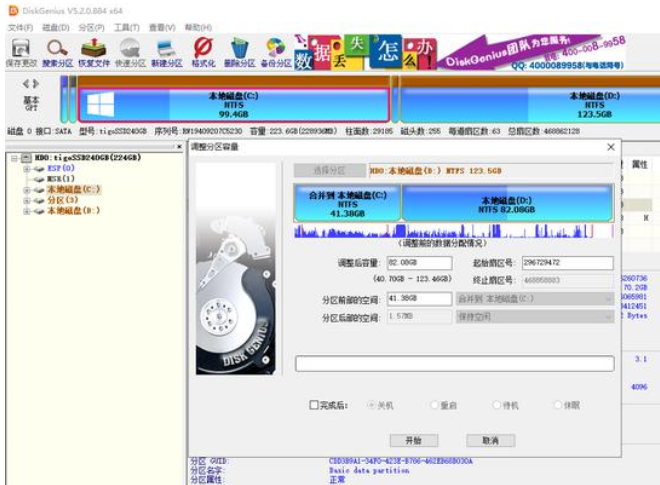The height and width of the screenshot is (485, 660).
Task: Open the Help menu
Action: tap(198, 27)
